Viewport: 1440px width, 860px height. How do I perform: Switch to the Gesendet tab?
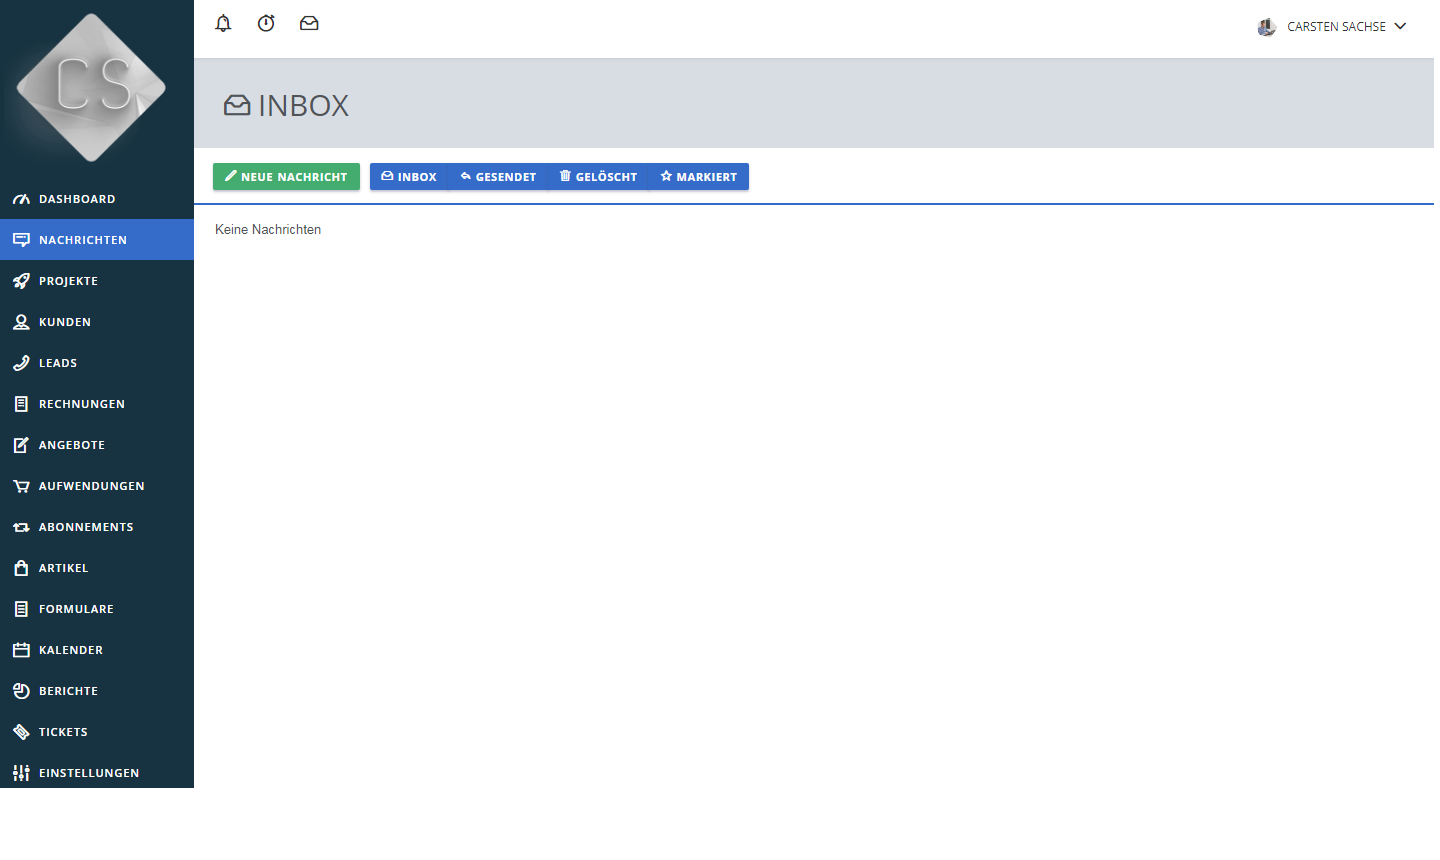(498, 177)
